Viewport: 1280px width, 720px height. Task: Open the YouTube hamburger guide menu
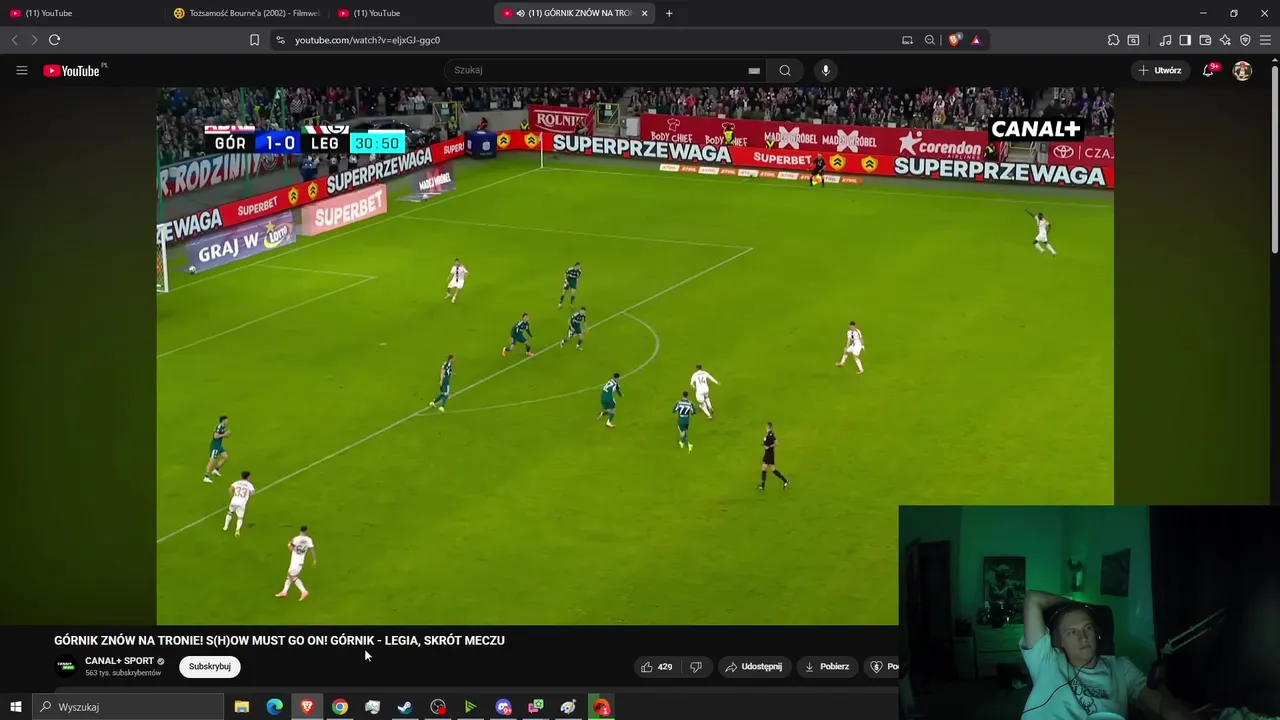[21, 70]
